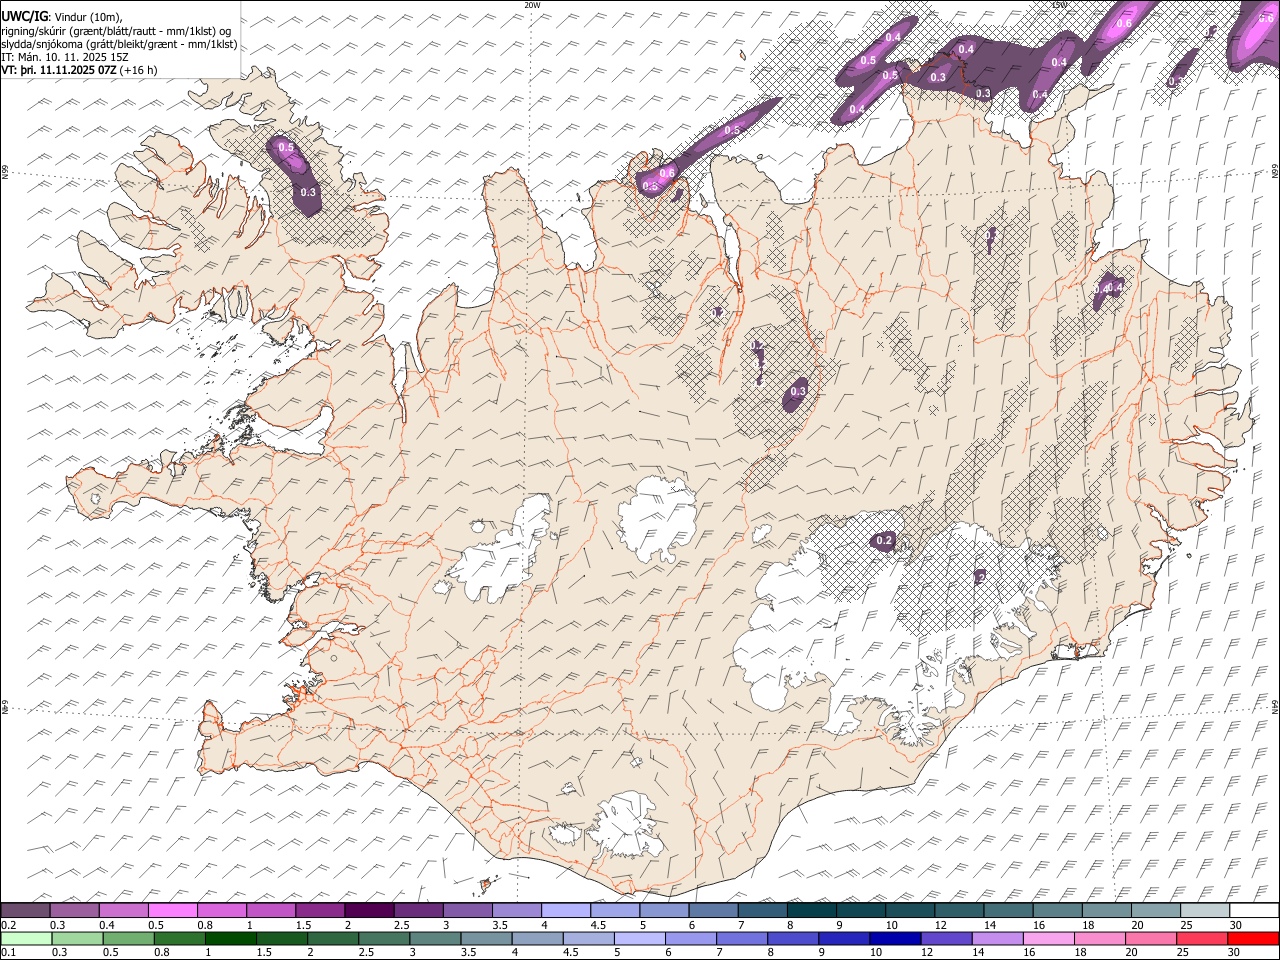1280x960 pixels.
Task: Click the 0.3 snowfall value in the Westfjords patch
Action: [x=308, y=192]
